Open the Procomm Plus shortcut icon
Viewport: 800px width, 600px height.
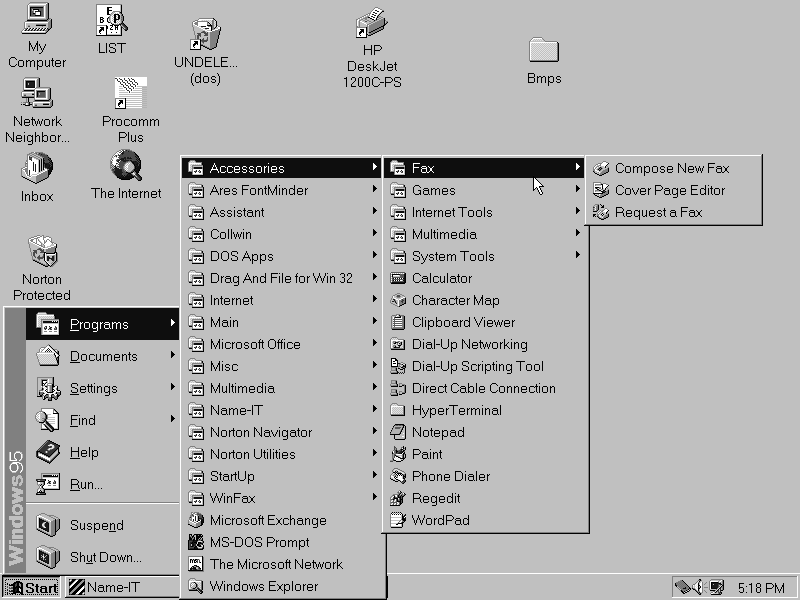[131, 95]
